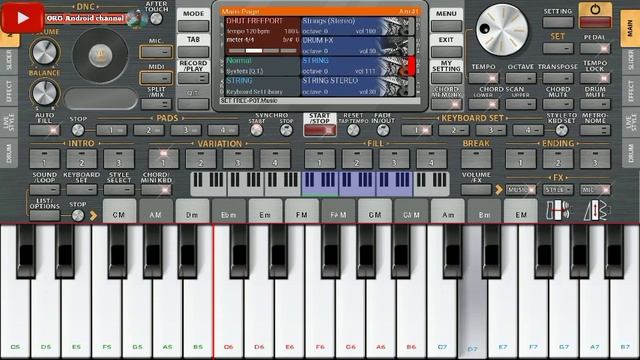
Task: Open the SETTING button
Action: [x=558, y=22]
